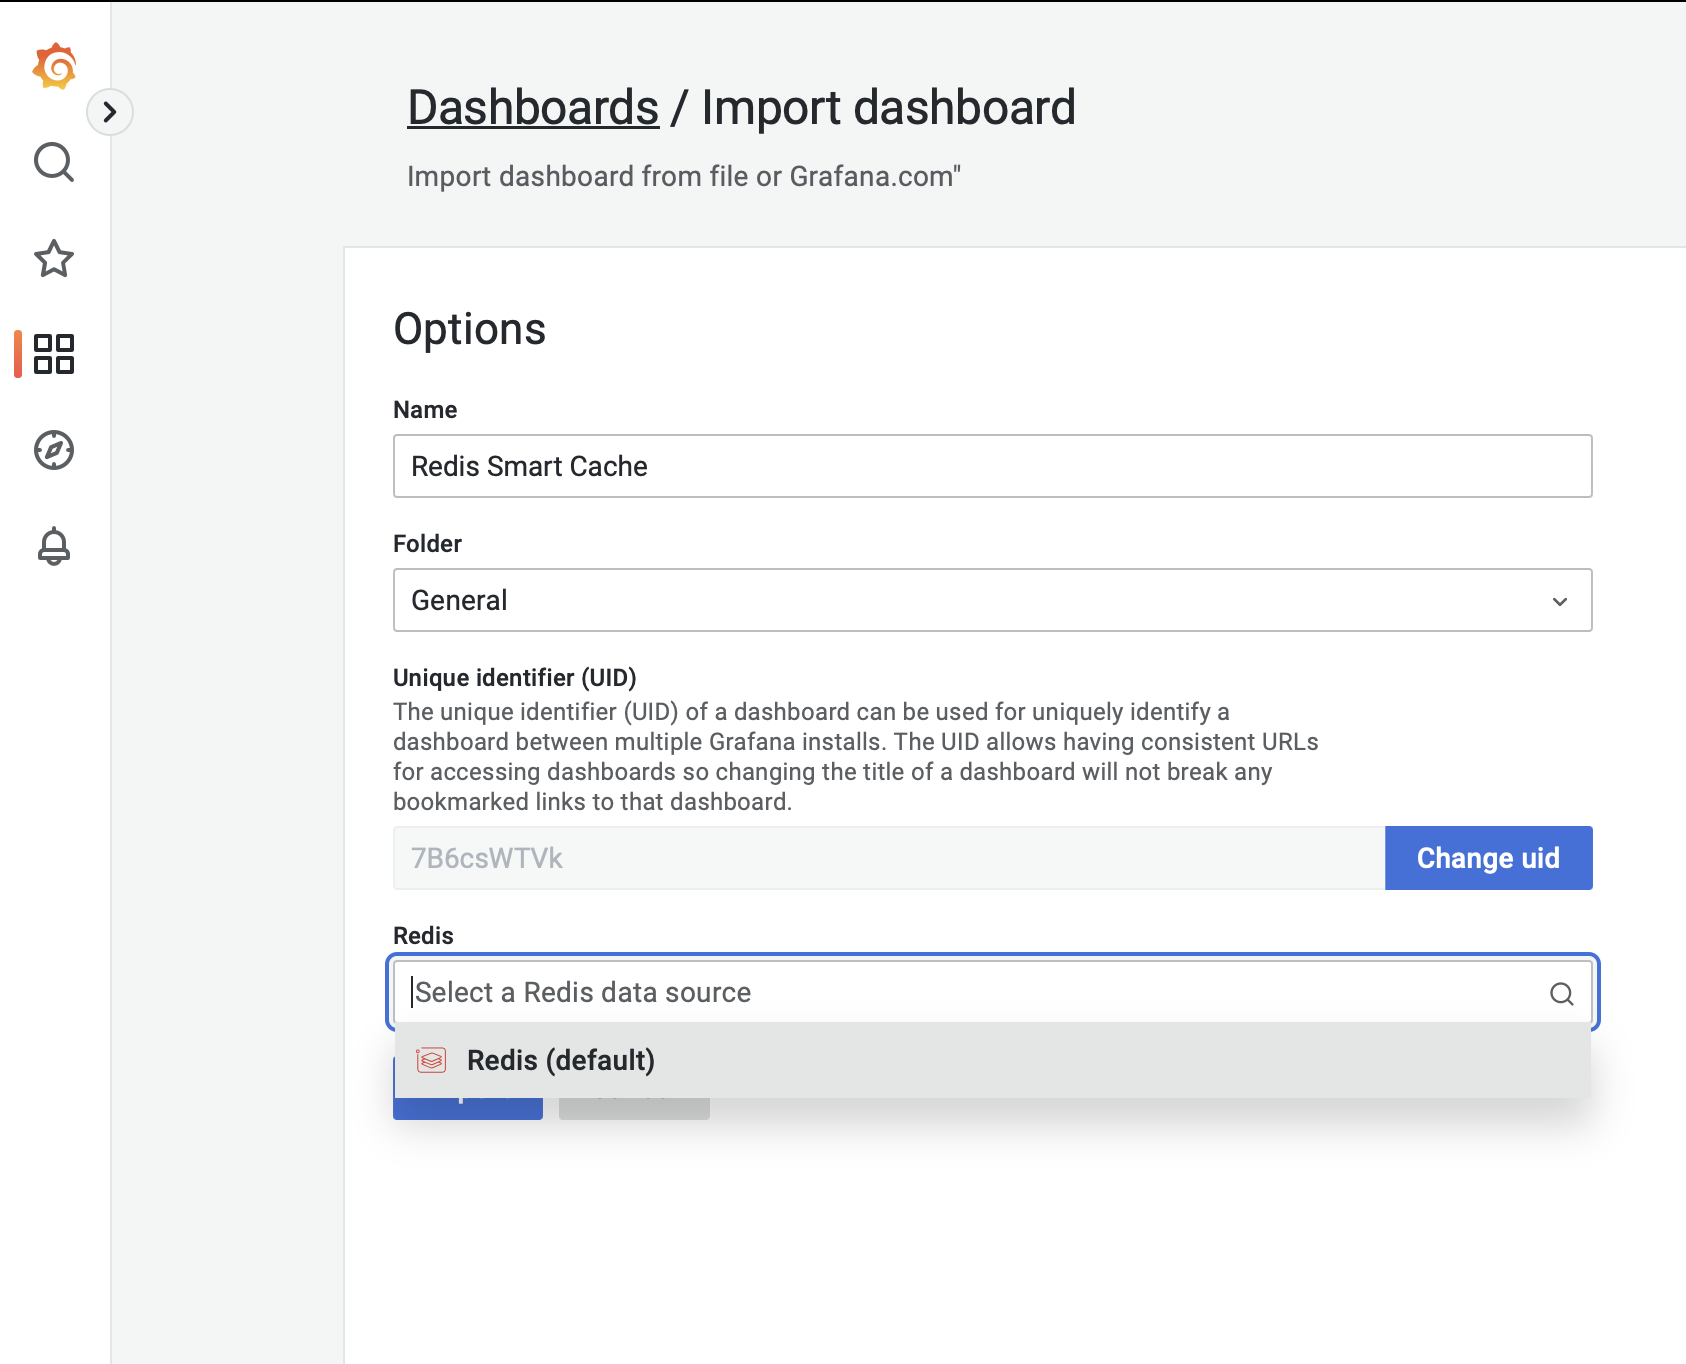Click the partially hidden grey Cancel button
The height and width of the screenshot is (1364, 1686).
pyautogui.click(x=634, y=1110)
